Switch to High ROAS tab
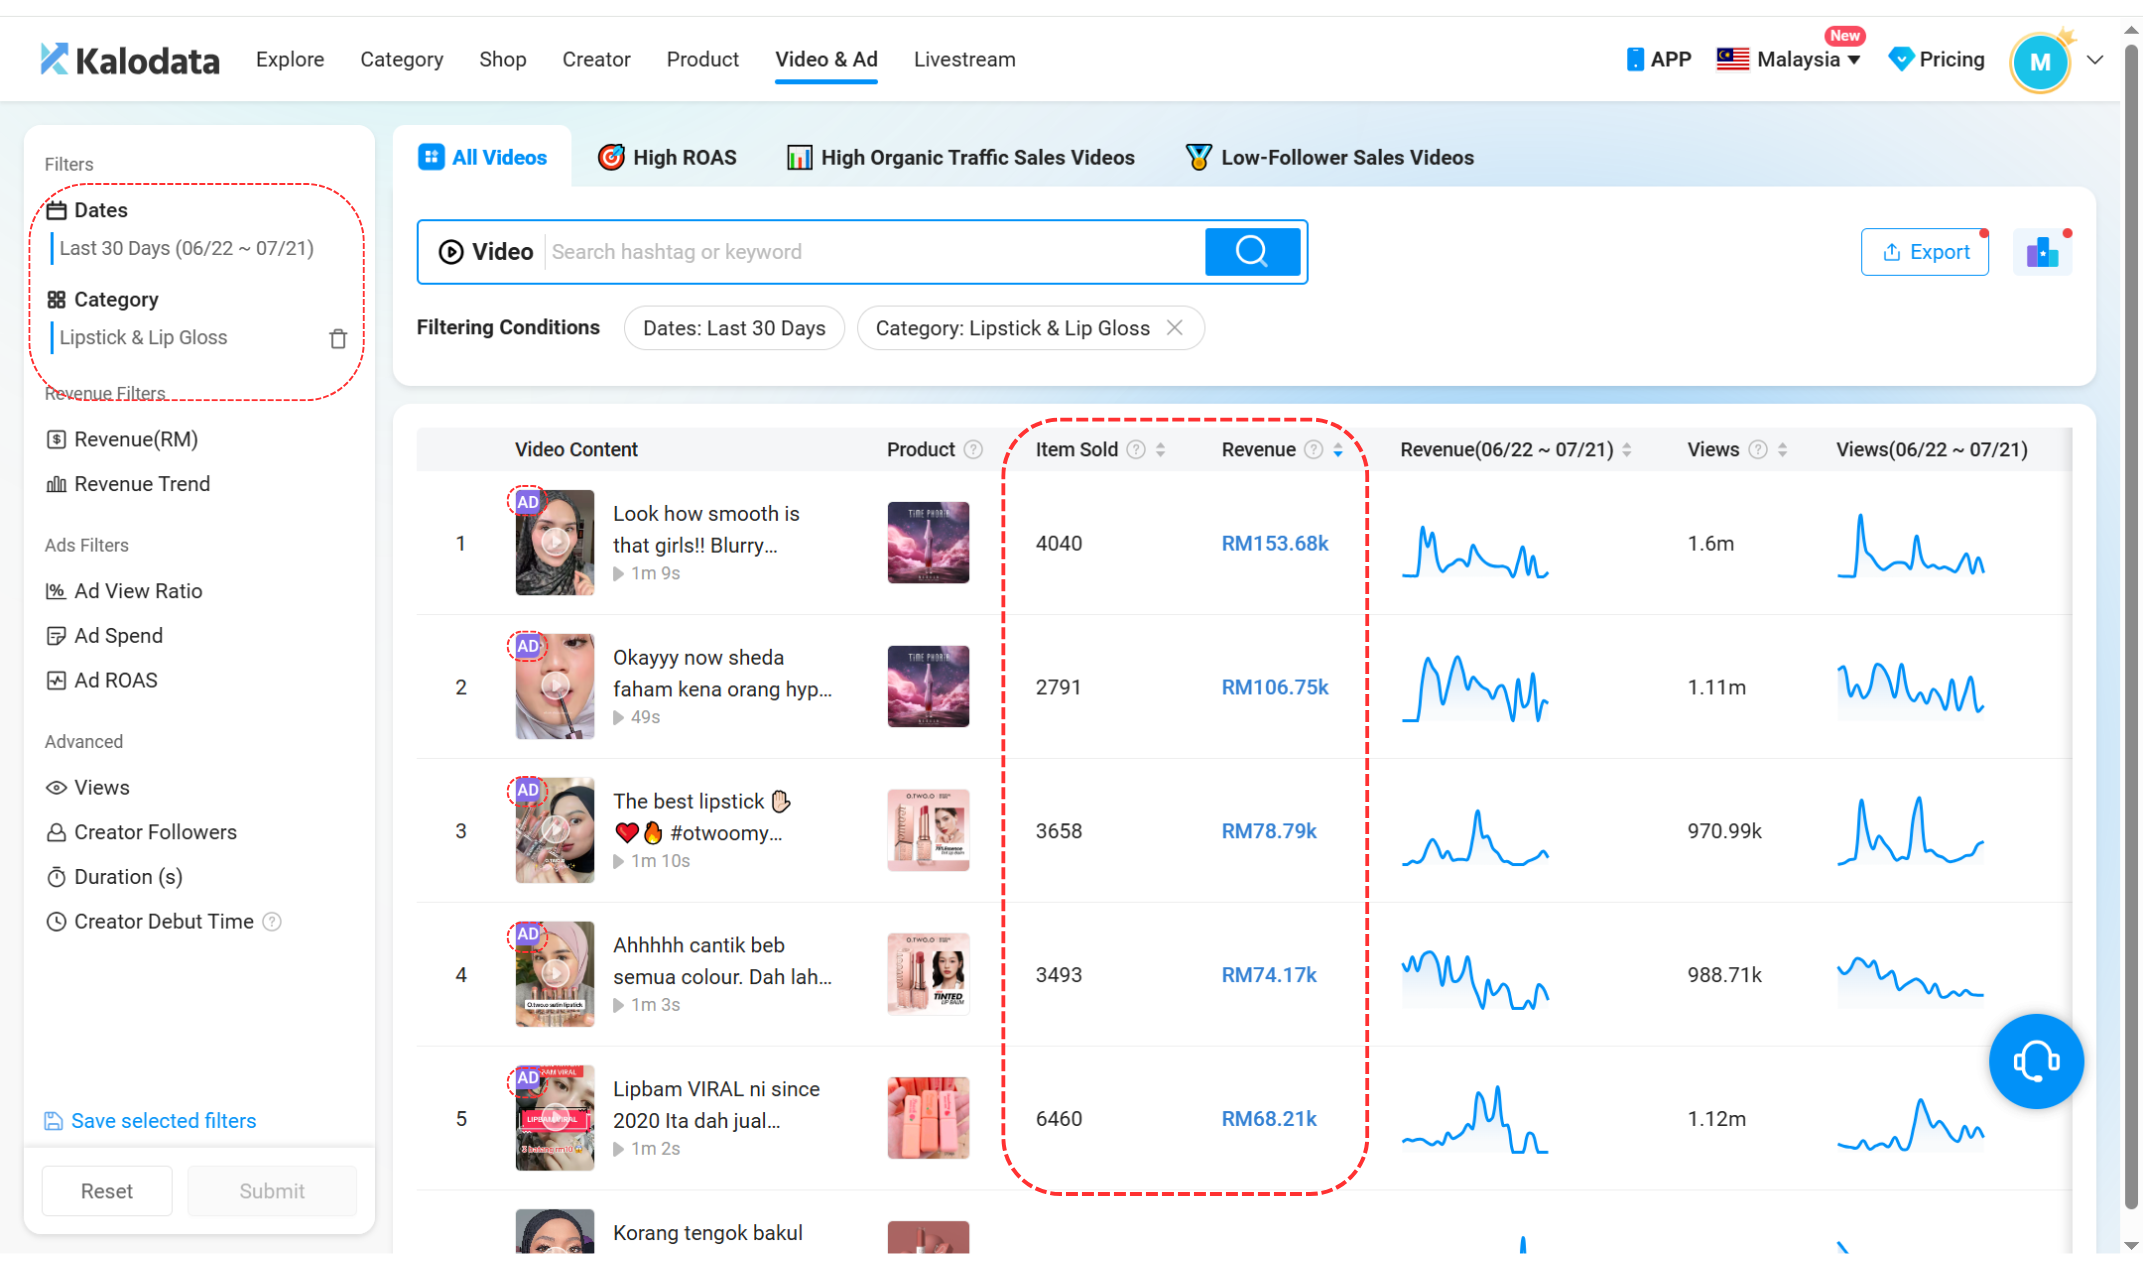 tap(666, 157)
